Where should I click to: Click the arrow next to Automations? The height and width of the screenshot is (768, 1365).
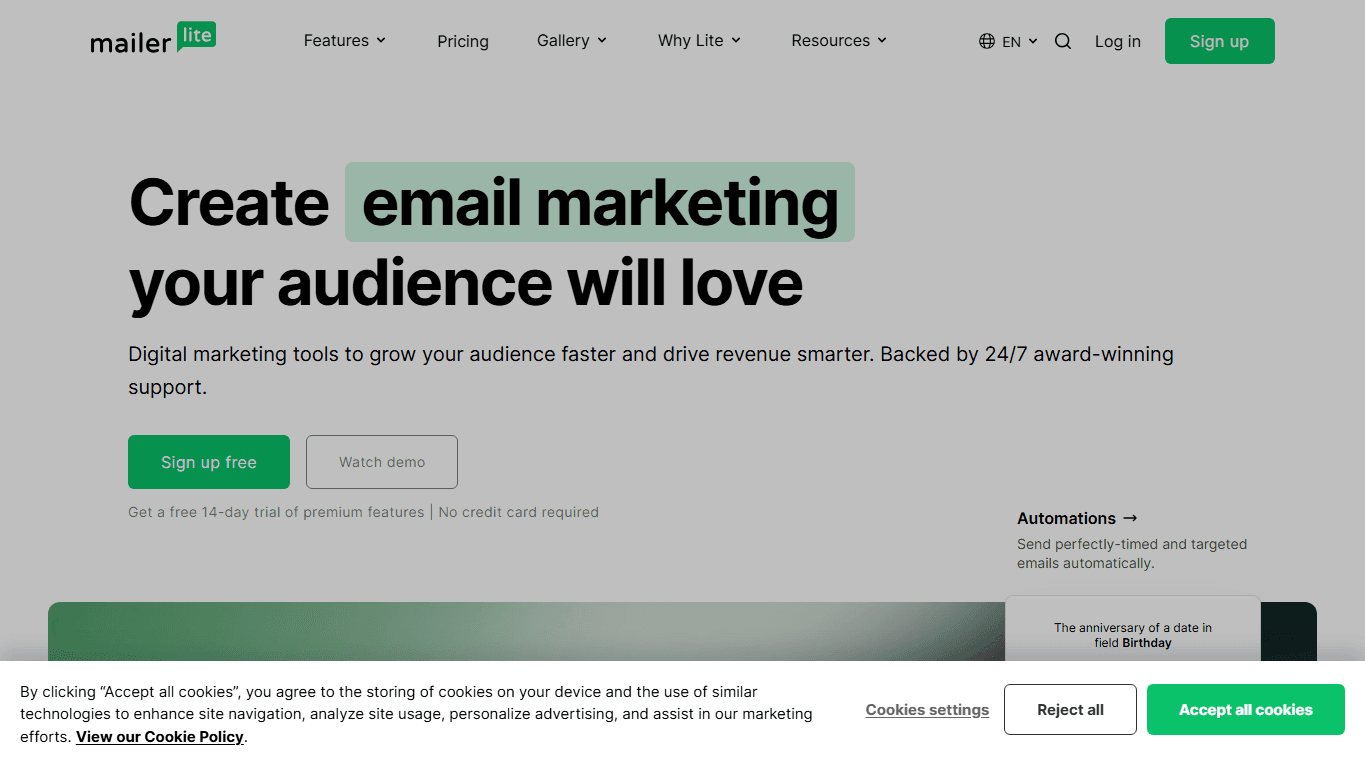(x=1130, y=518)
